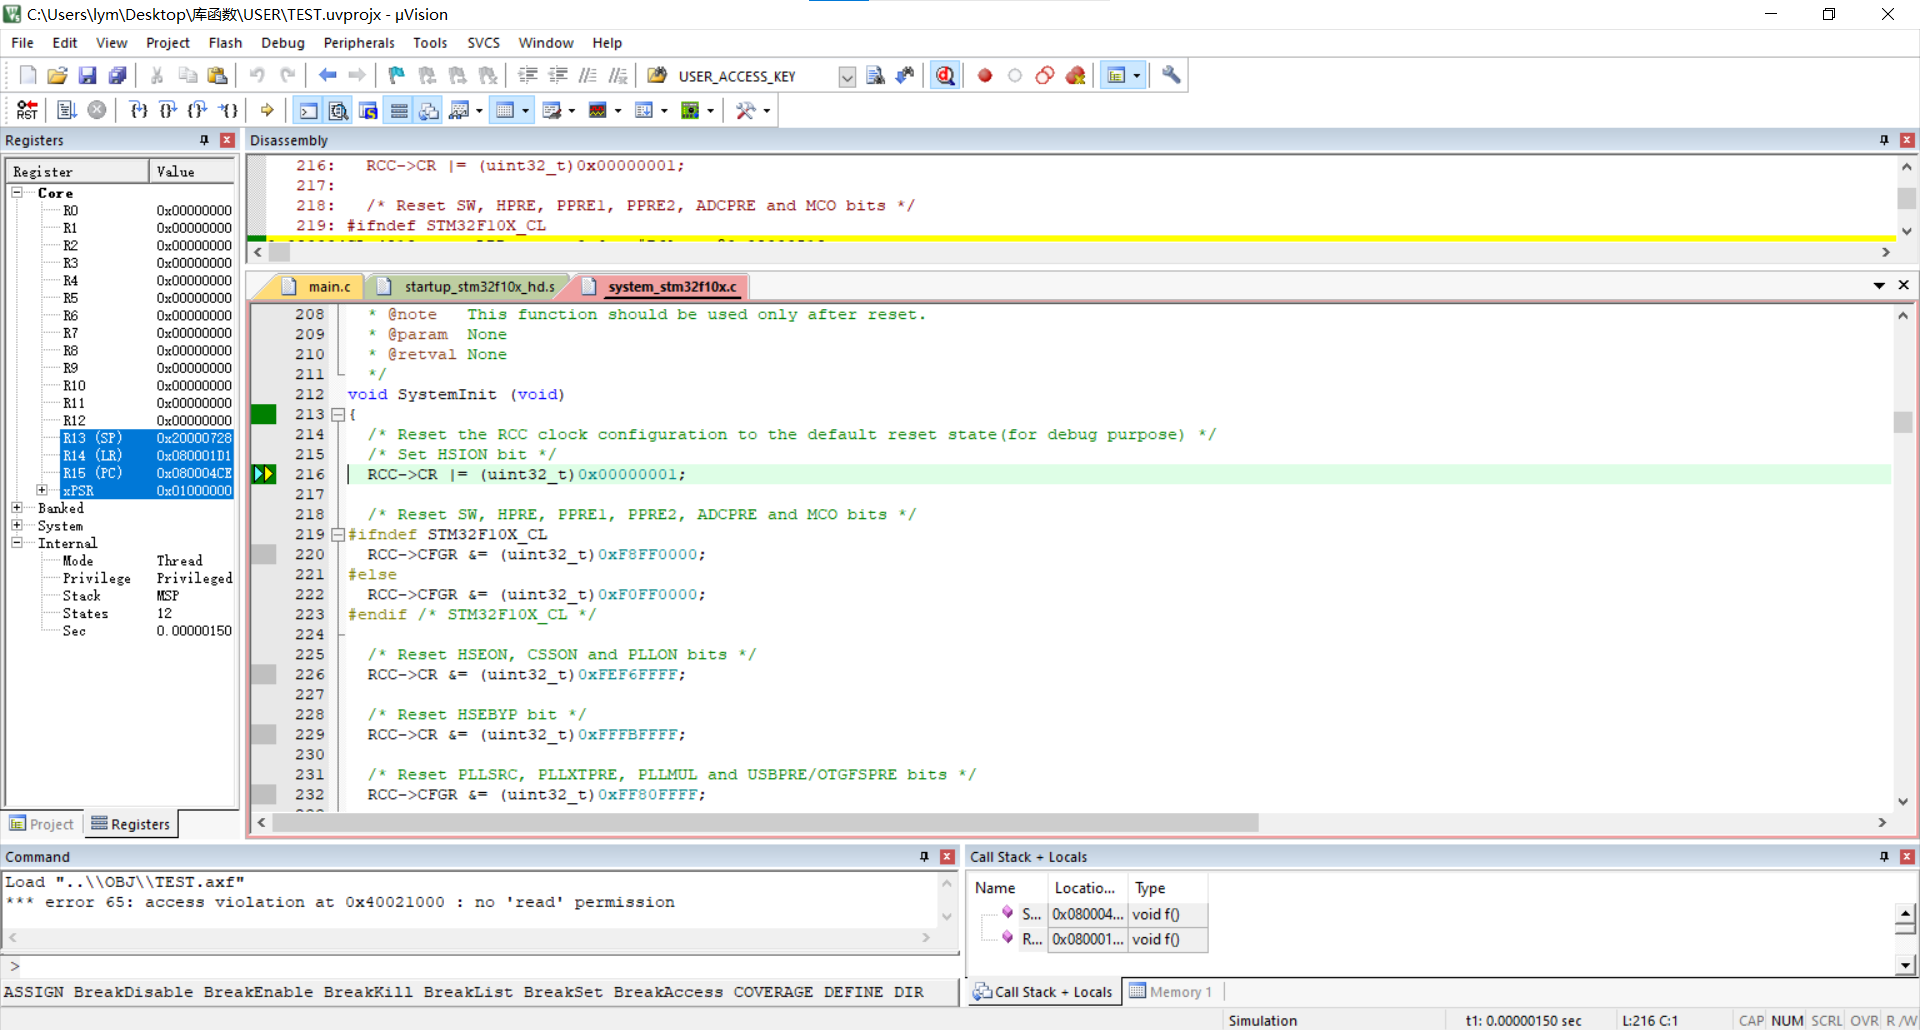1920x1030 pixels.
Task: Click the Run to Cursor Line icon
Action: (229, 110)
